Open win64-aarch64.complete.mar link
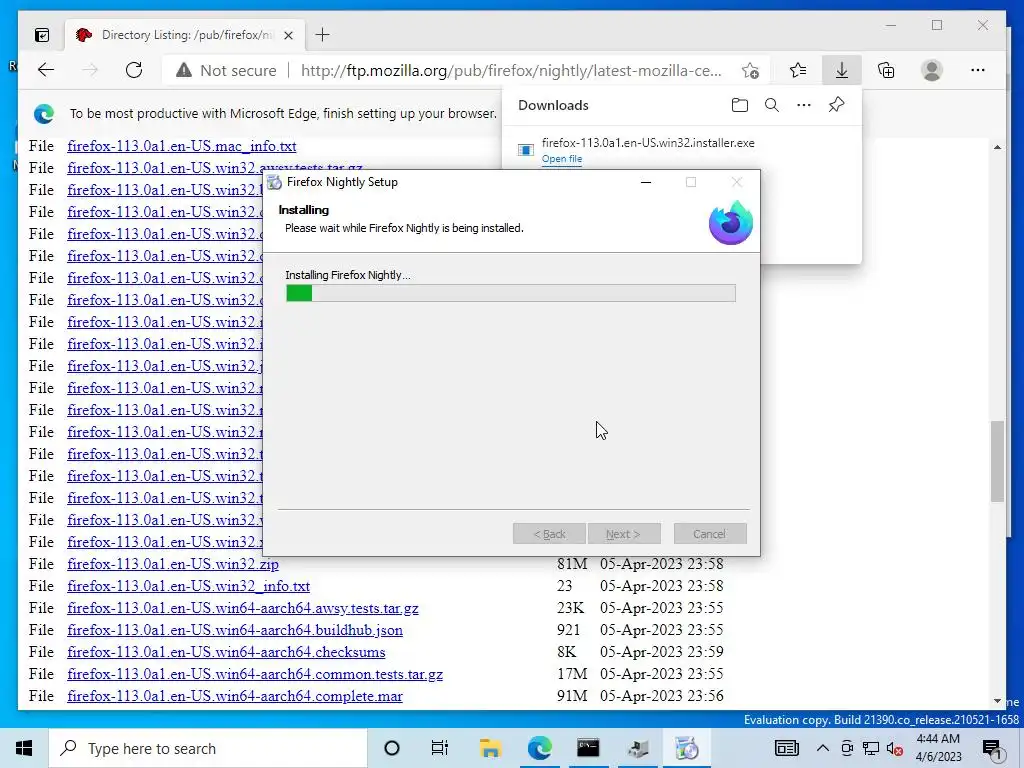Image resolution: width=1024 pixels, height=768 pixels. pyautogui.click(x=235, y=696)
